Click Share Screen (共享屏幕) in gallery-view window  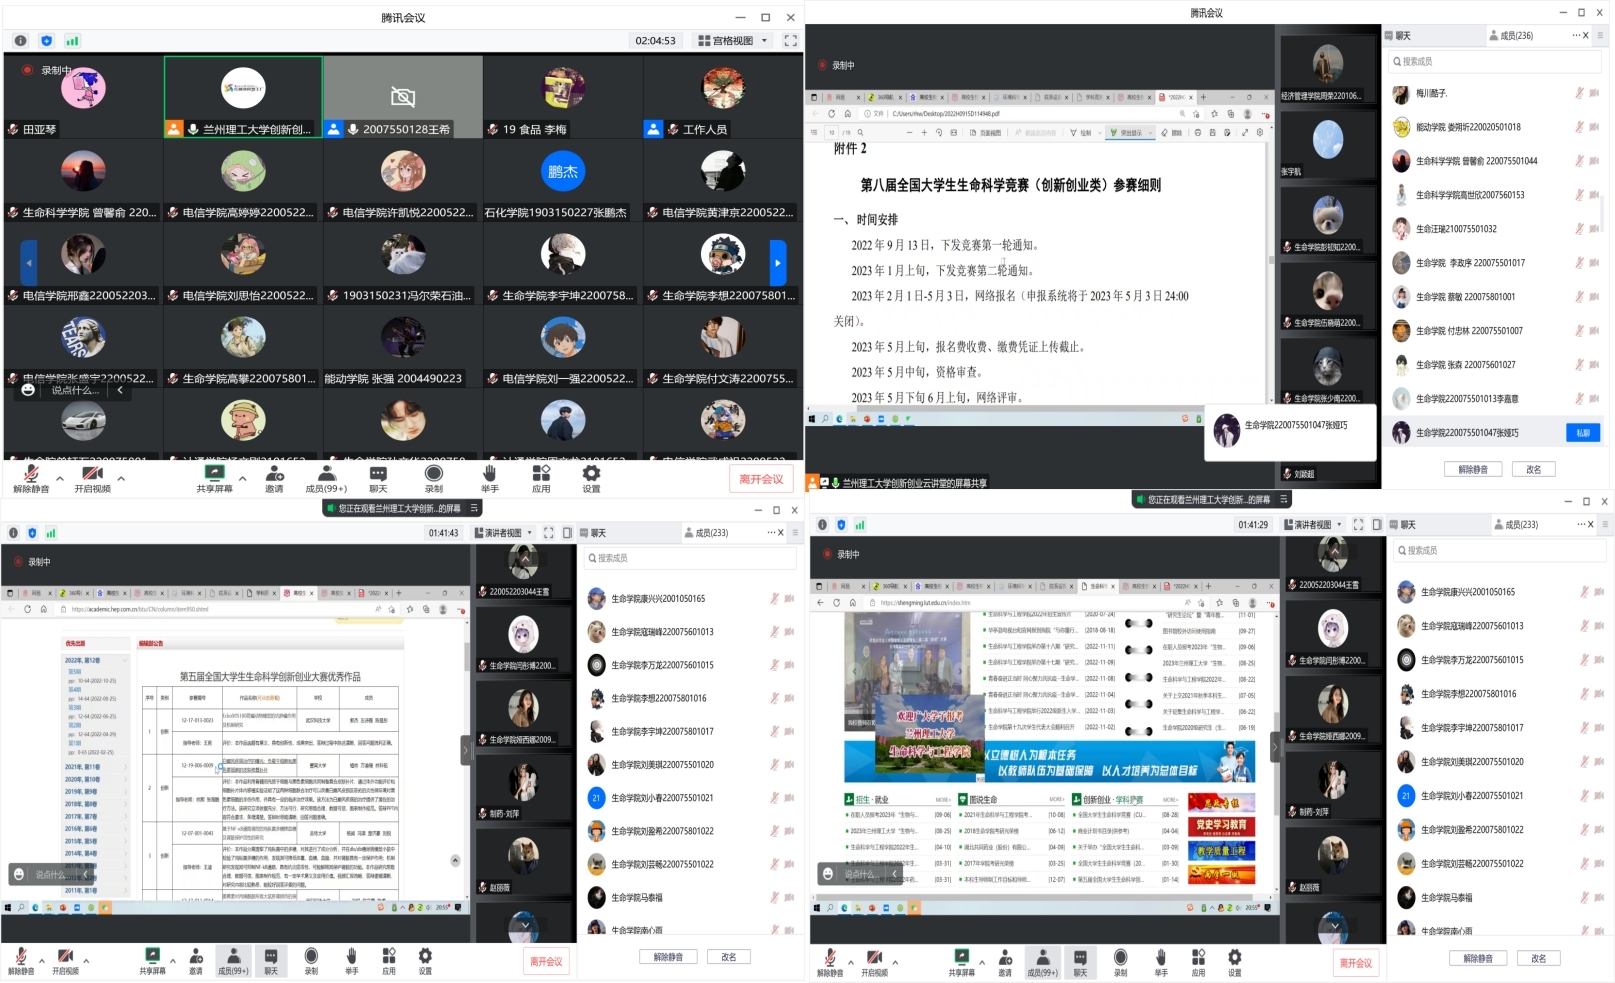click(214, 477)
